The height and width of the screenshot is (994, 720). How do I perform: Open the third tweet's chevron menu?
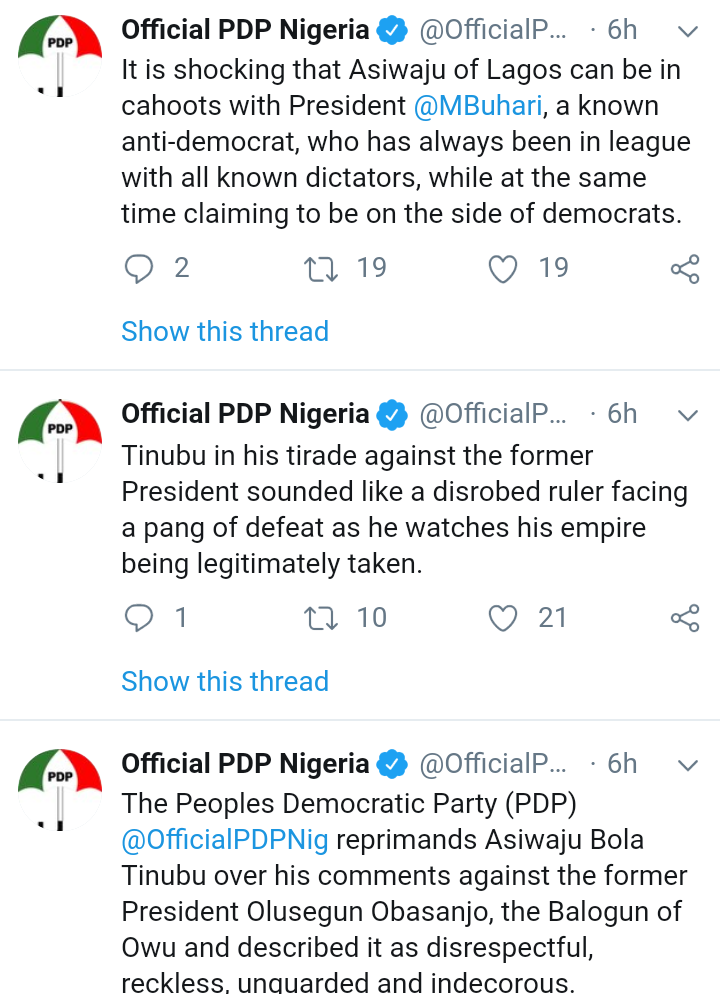687,765
